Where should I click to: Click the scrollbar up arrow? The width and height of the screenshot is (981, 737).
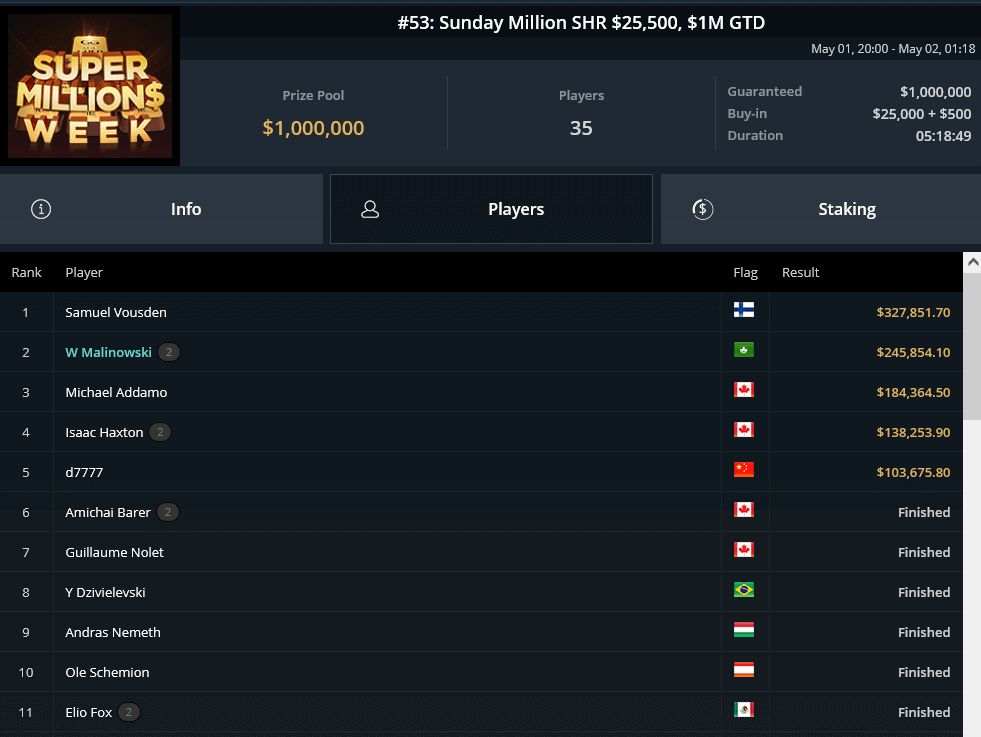[x=972, y=262]
